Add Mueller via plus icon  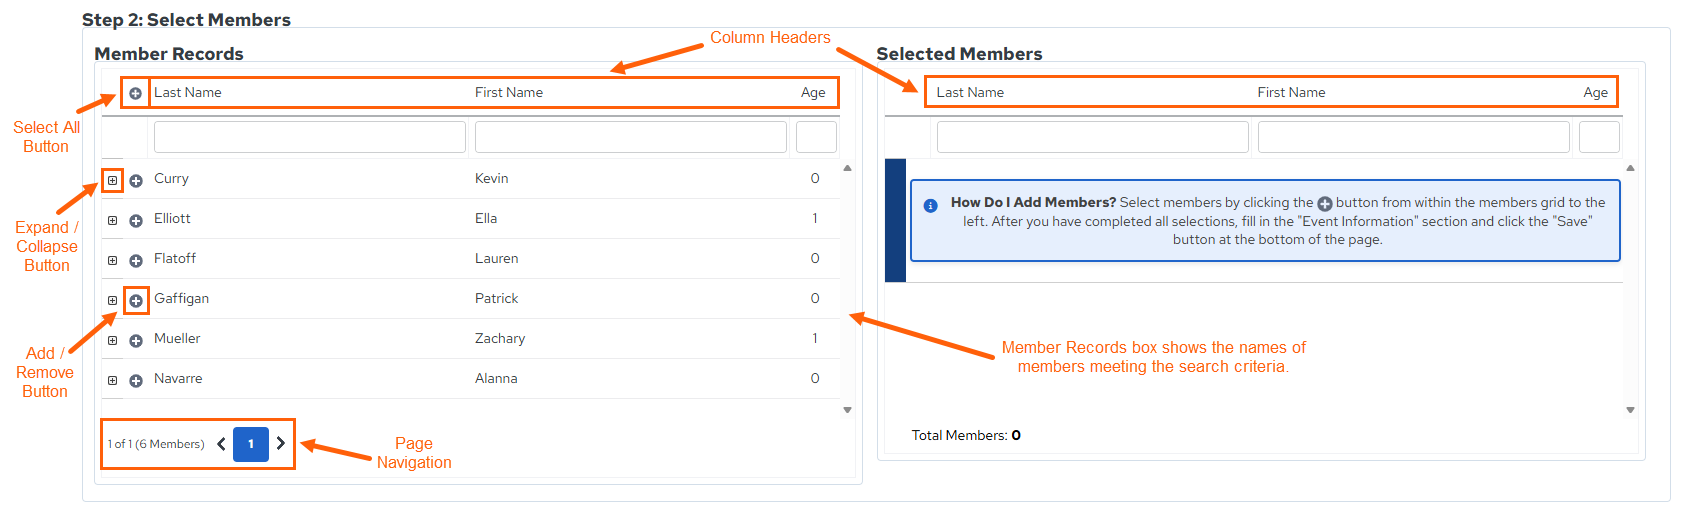[x=136, y=341]
